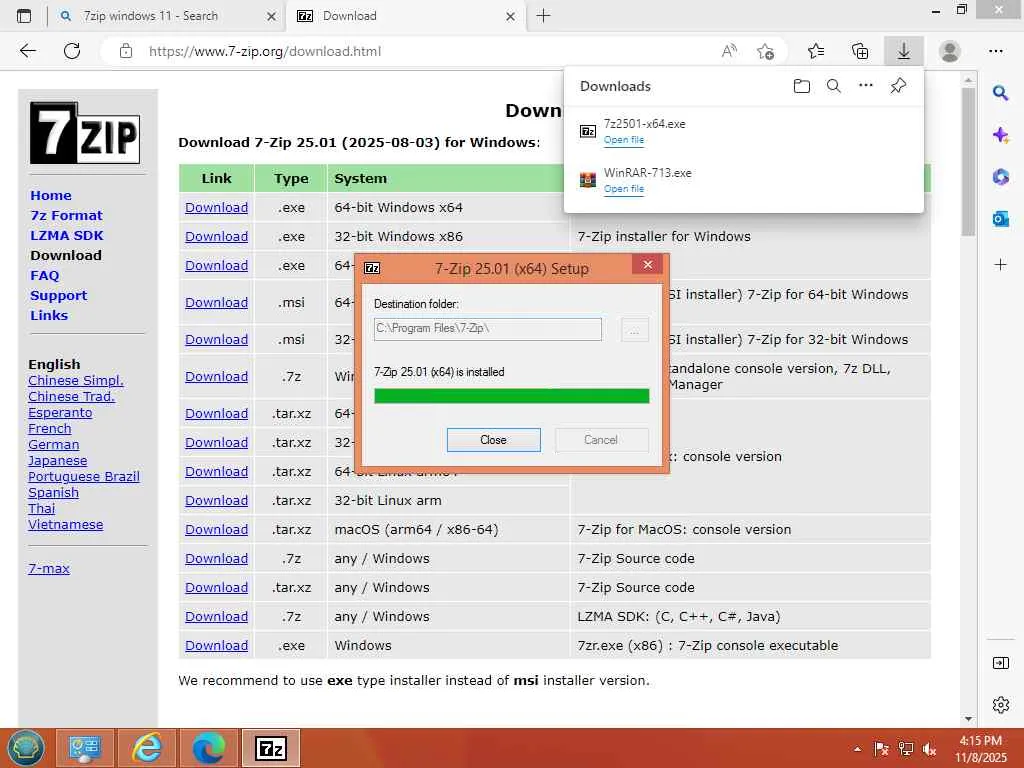Activate the Read aloud icon

[x=729, y=51]
